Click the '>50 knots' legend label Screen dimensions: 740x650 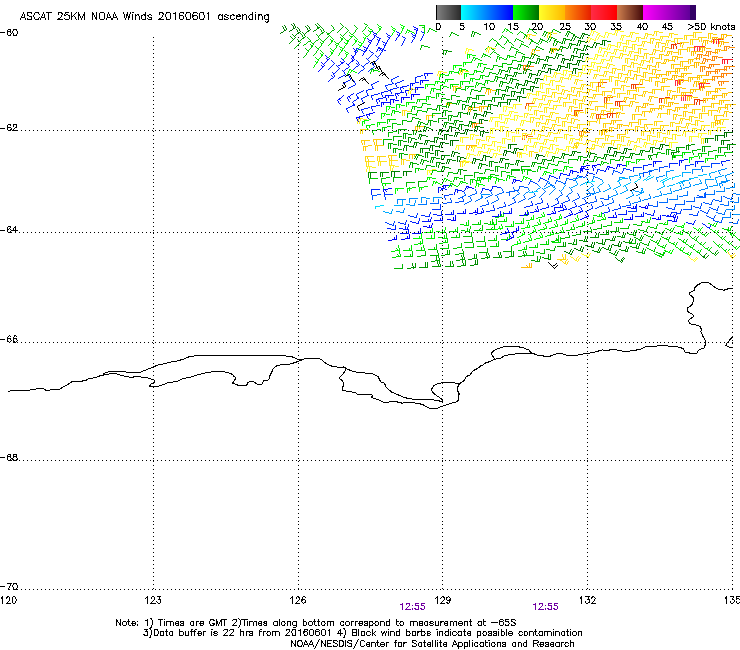coord(711,27)
